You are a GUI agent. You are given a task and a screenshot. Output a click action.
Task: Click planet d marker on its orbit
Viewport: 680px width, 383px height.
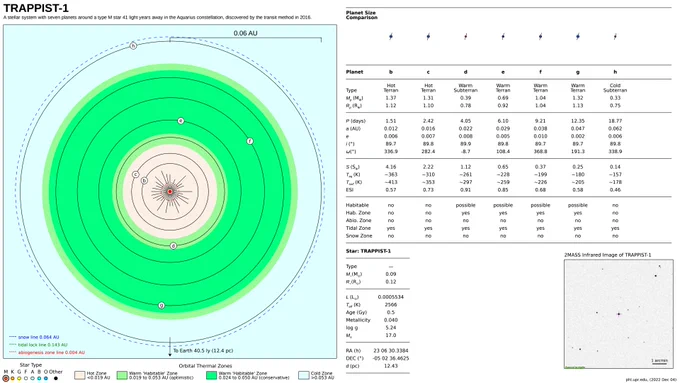pos(173,246)
